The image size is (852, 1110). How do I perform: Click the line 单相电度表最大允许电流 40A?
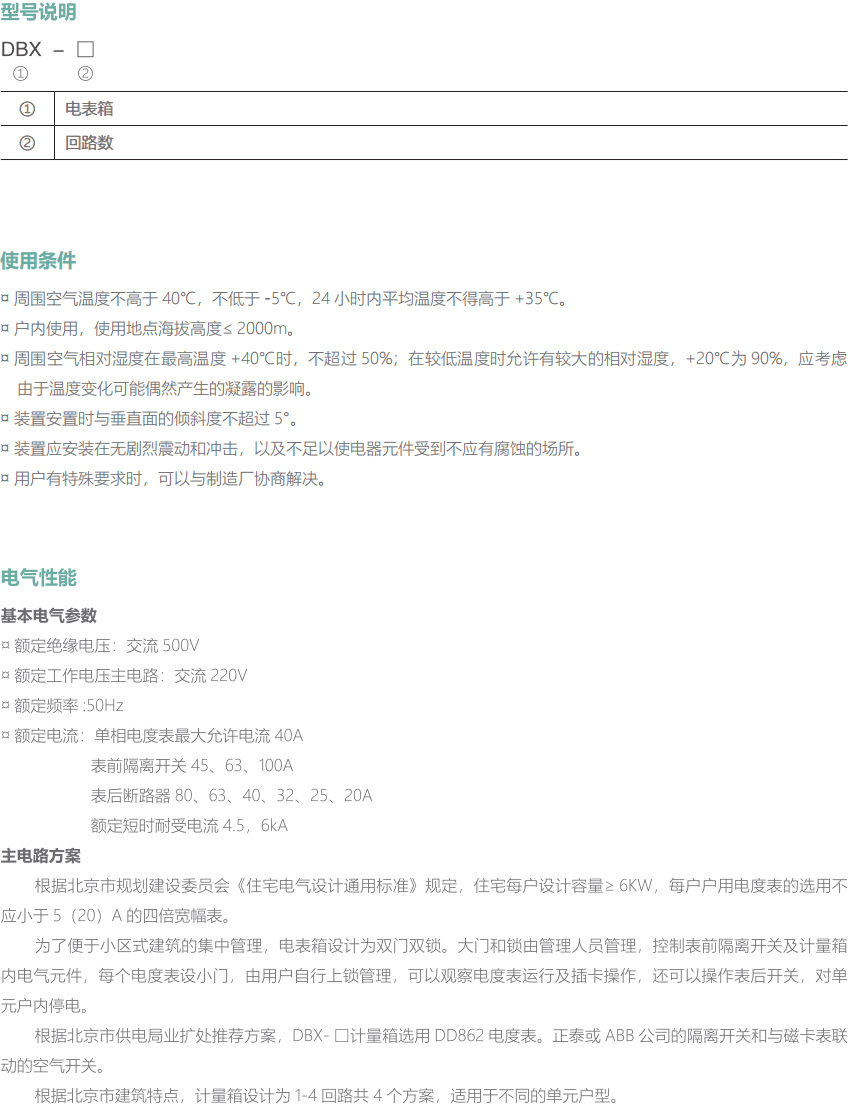[199, 736]
